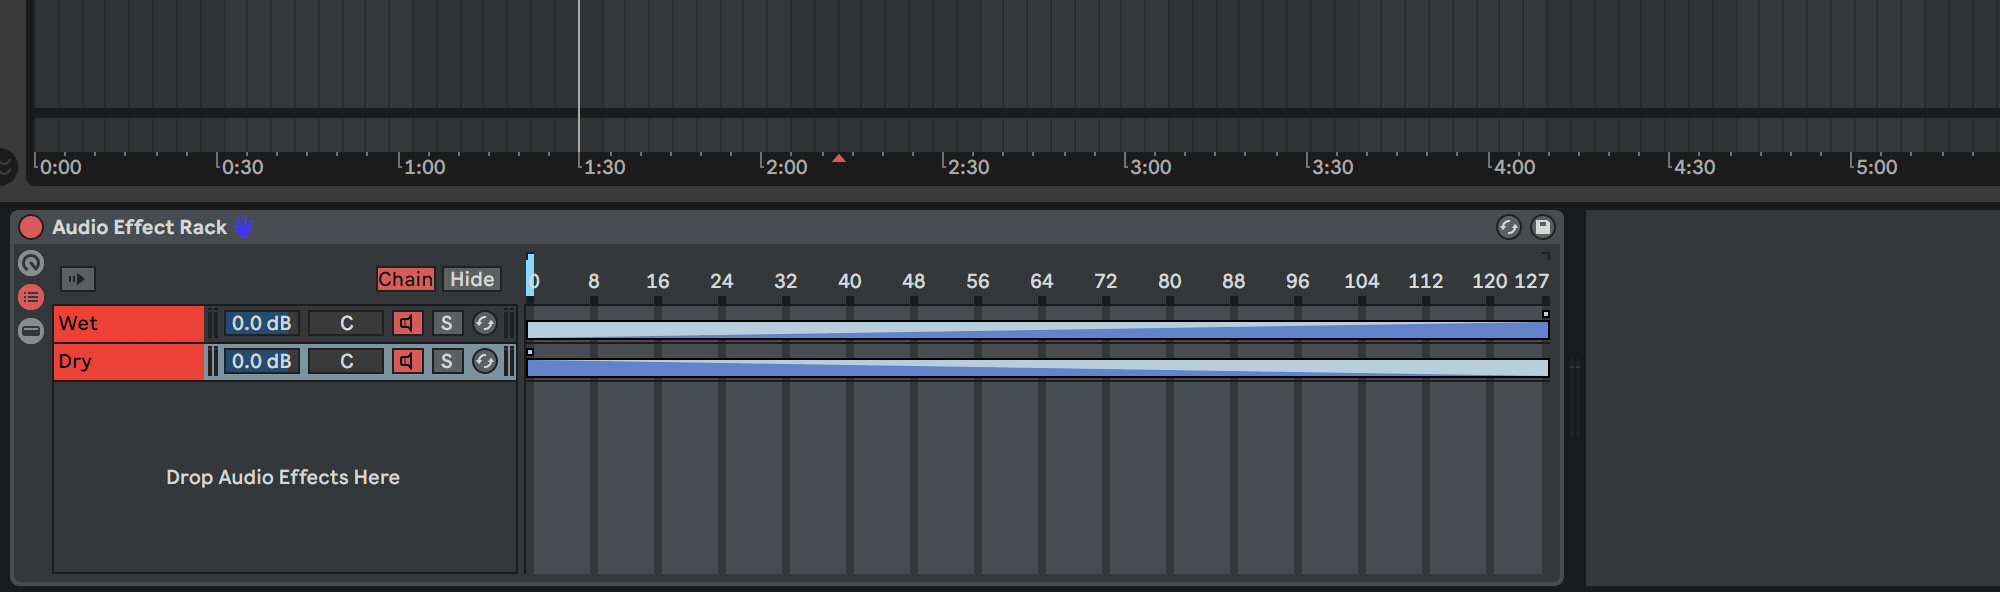Select the Dry chain

[128, 361]
